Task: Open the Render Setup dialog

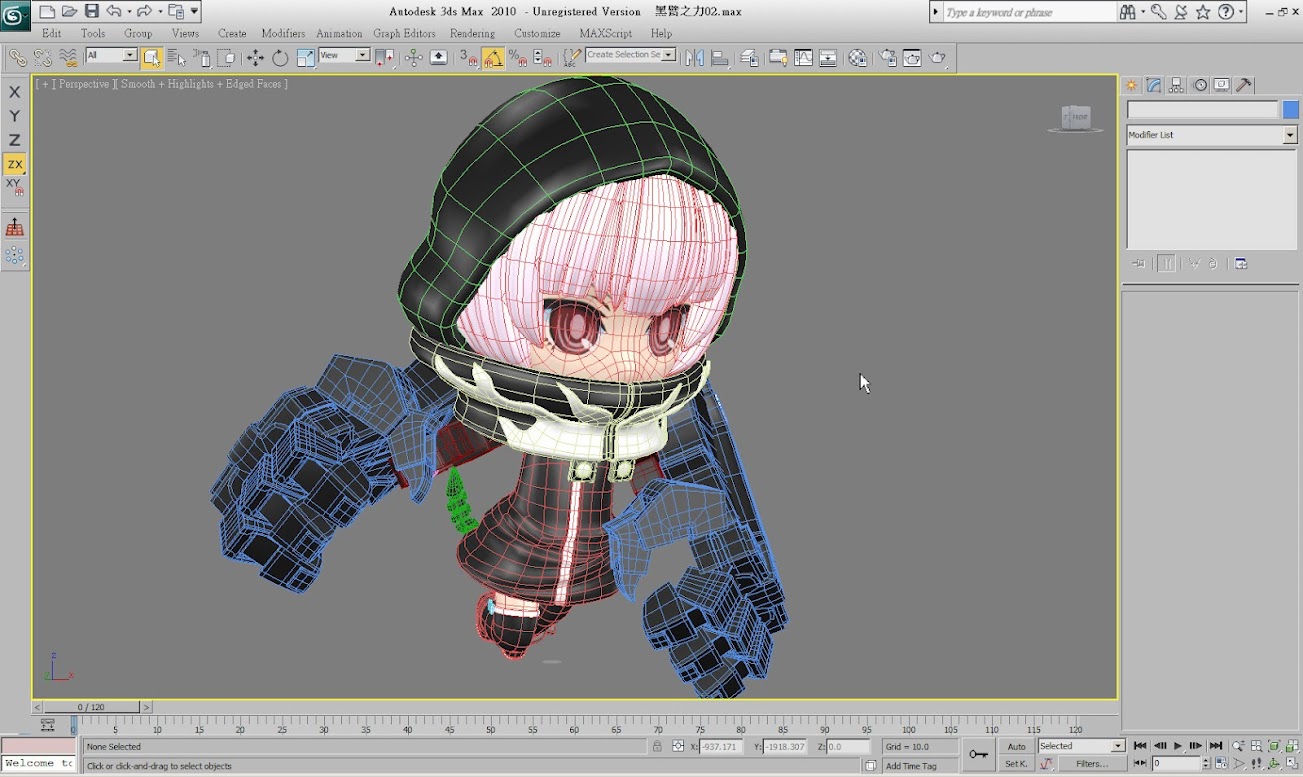Action: [x=887, y=58]
